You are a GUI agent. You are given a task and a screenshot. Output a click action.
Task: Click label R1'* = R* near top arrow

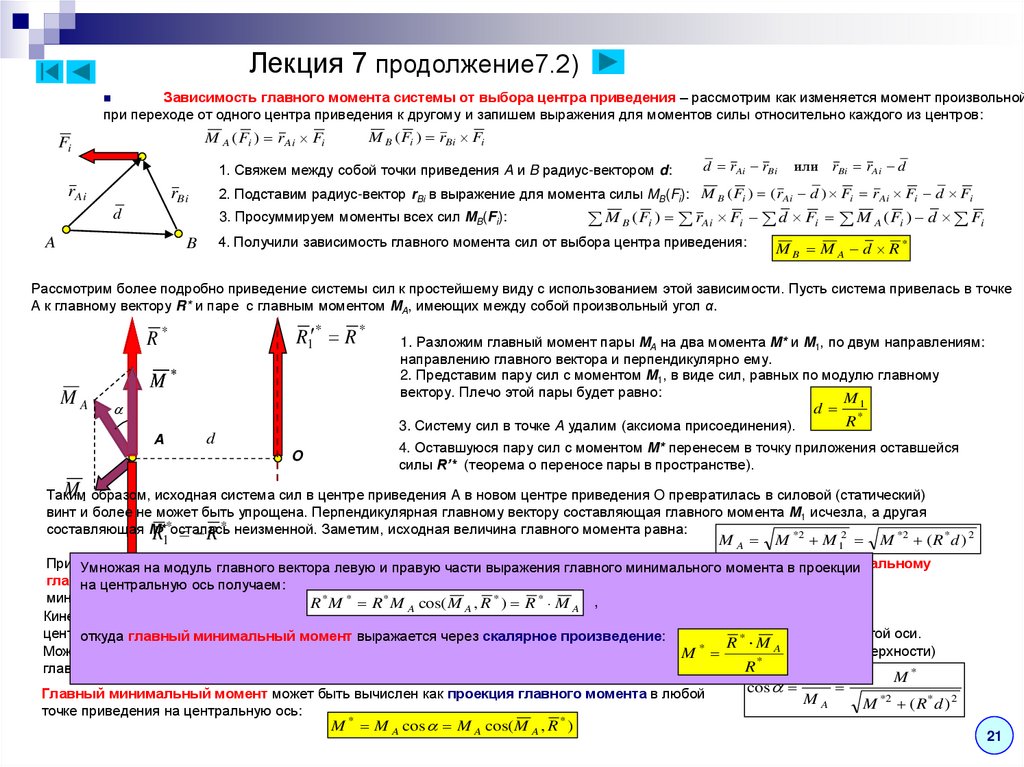(330, 336)
